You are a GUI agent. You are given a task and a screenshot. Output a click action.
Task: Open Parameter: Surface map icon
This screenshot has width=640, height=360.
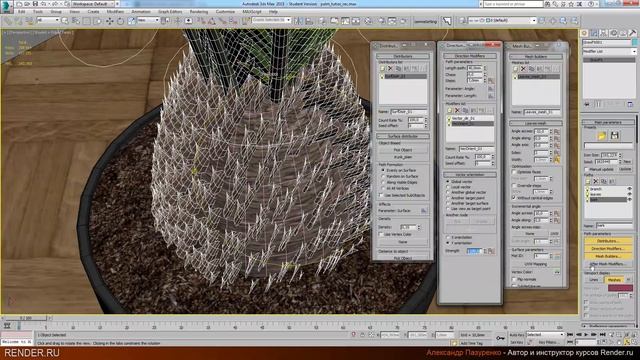coord(424,211)
